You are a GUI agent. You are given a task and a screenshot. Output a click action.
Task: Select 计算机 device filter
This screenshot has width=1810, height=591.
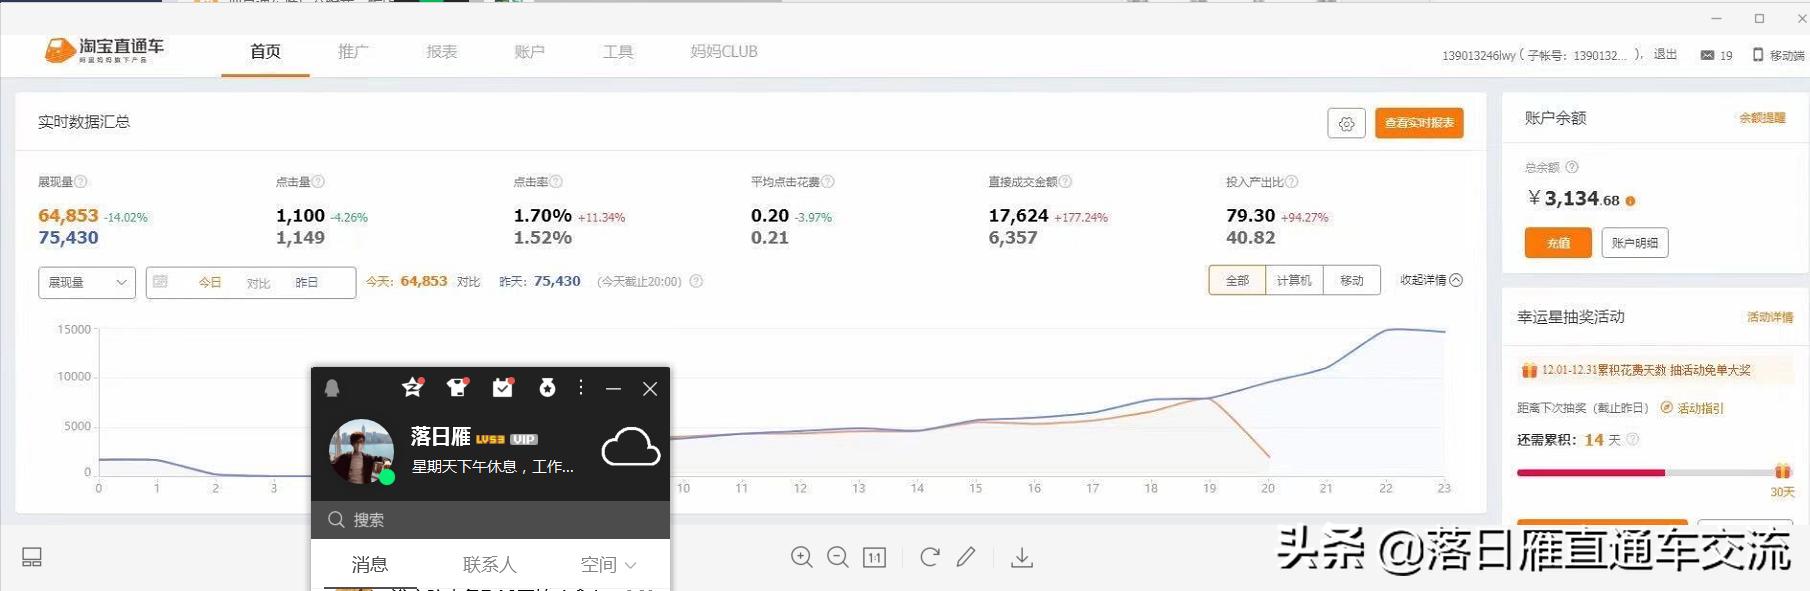pyautogui.click(x=1294, y=281)
